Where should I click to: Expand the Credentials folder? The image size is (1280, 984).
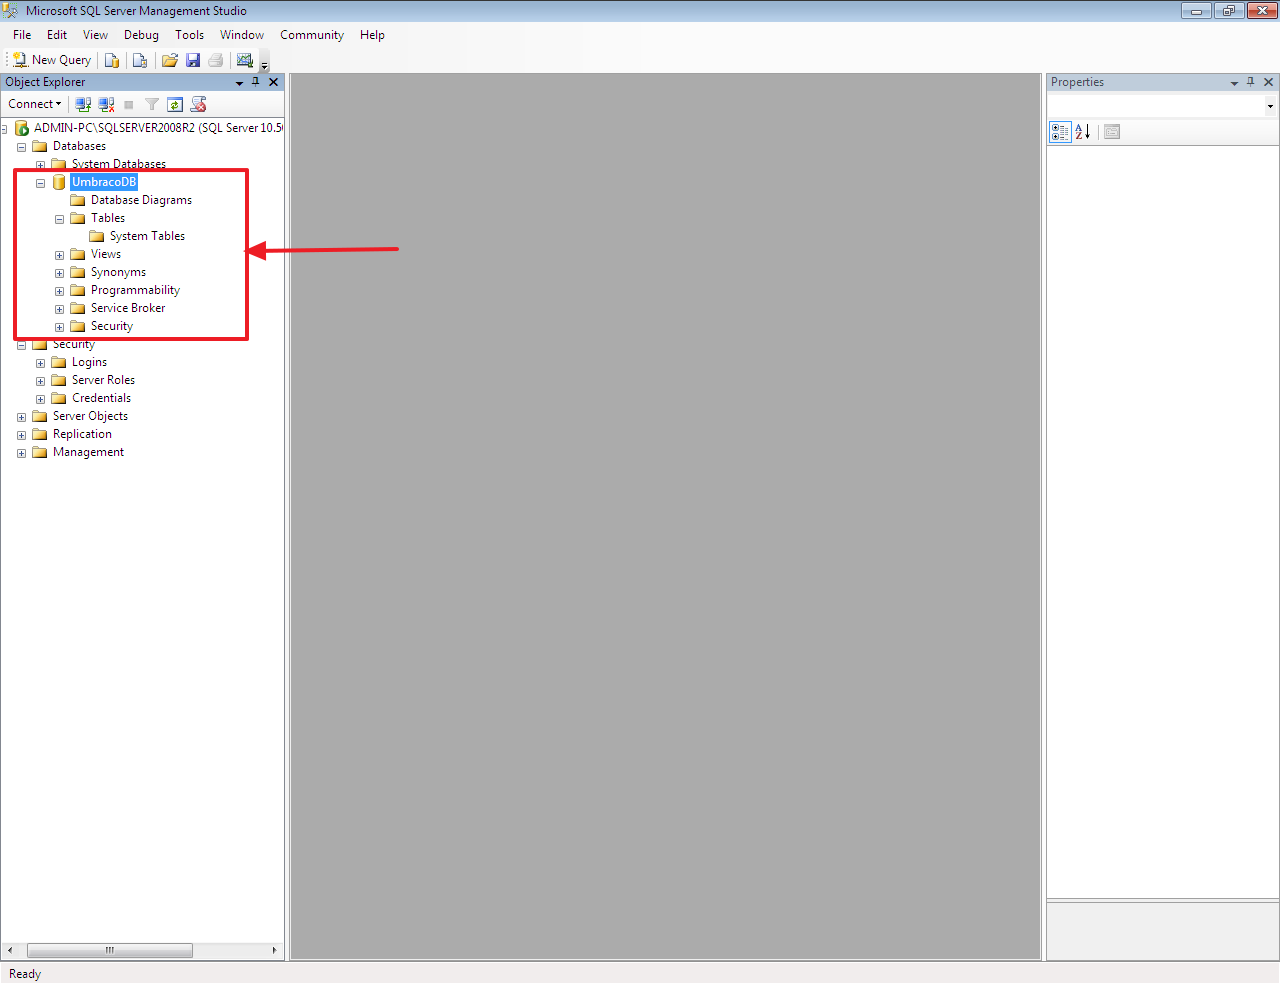tap(40, 399)
